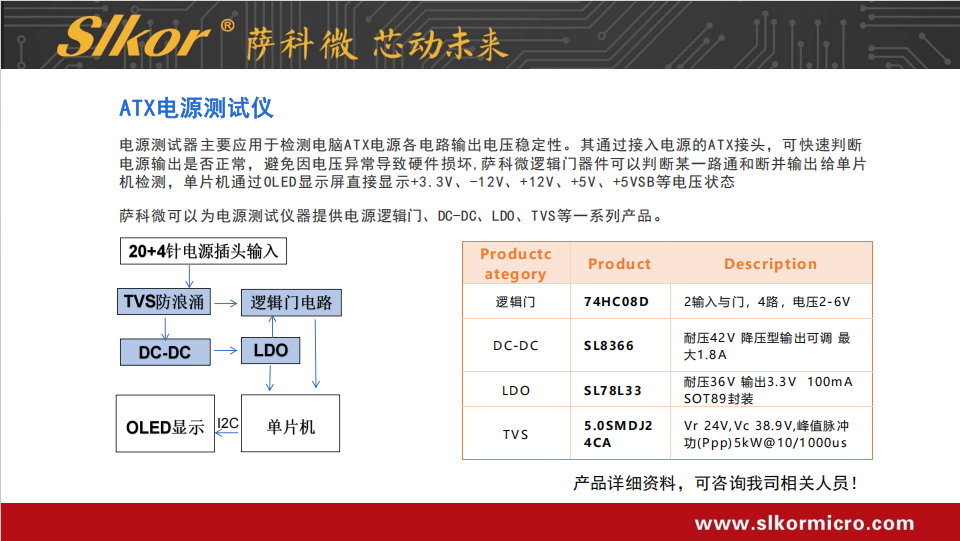Click the 'Product' column header
This screenshot has height=541, width=960.
click(x=620, y=264)
